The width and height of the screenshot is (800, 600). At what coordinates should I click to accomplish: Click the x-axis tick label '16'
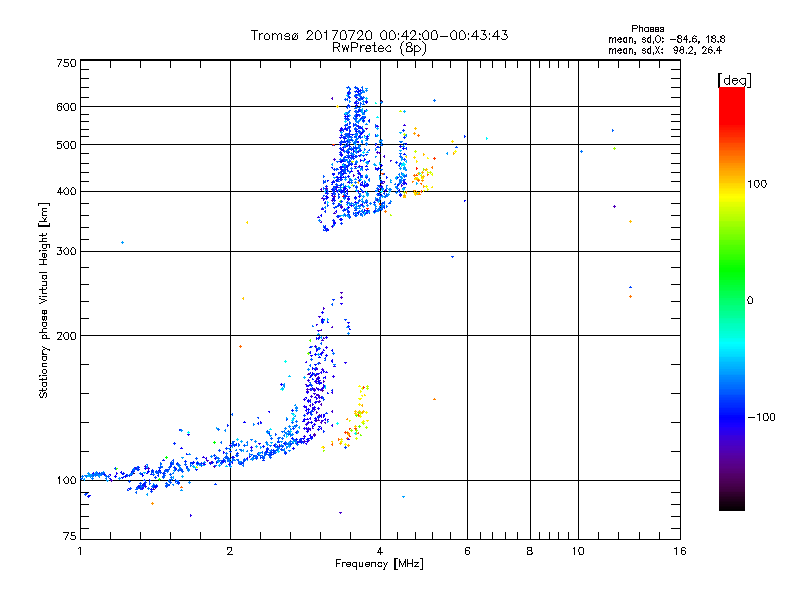pyautogui.click(x=680, y=551)
